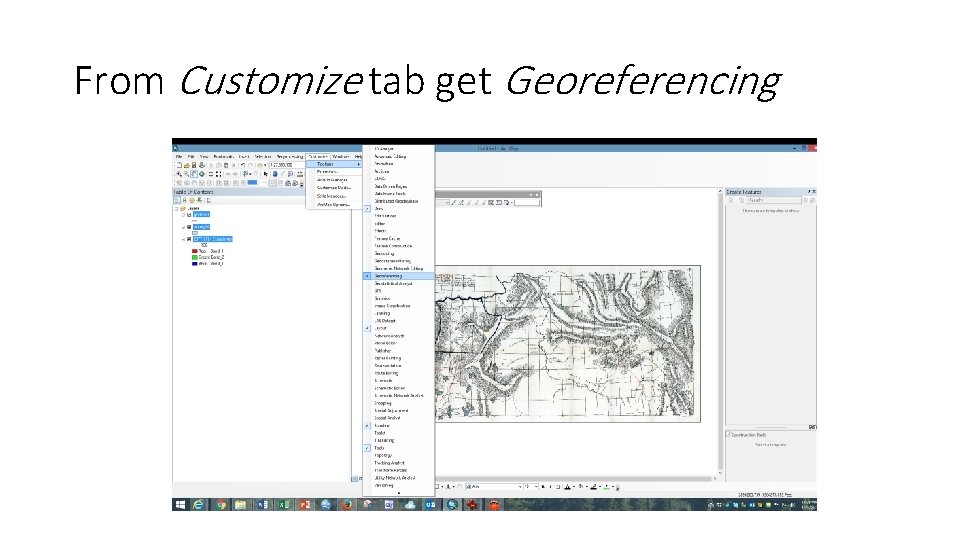The height and width of the screenshot is (540, 960).
Task: Click the Bold button on Draw toolbar
Action: click(543, 487)
